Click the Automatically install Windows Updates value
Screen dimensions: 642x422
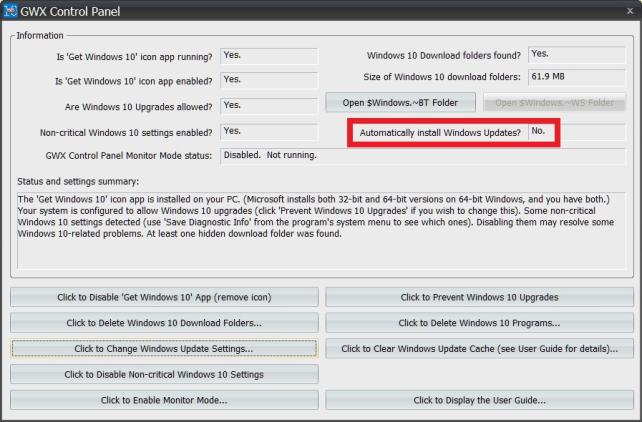pyautogui.click(x=577, y=132)
